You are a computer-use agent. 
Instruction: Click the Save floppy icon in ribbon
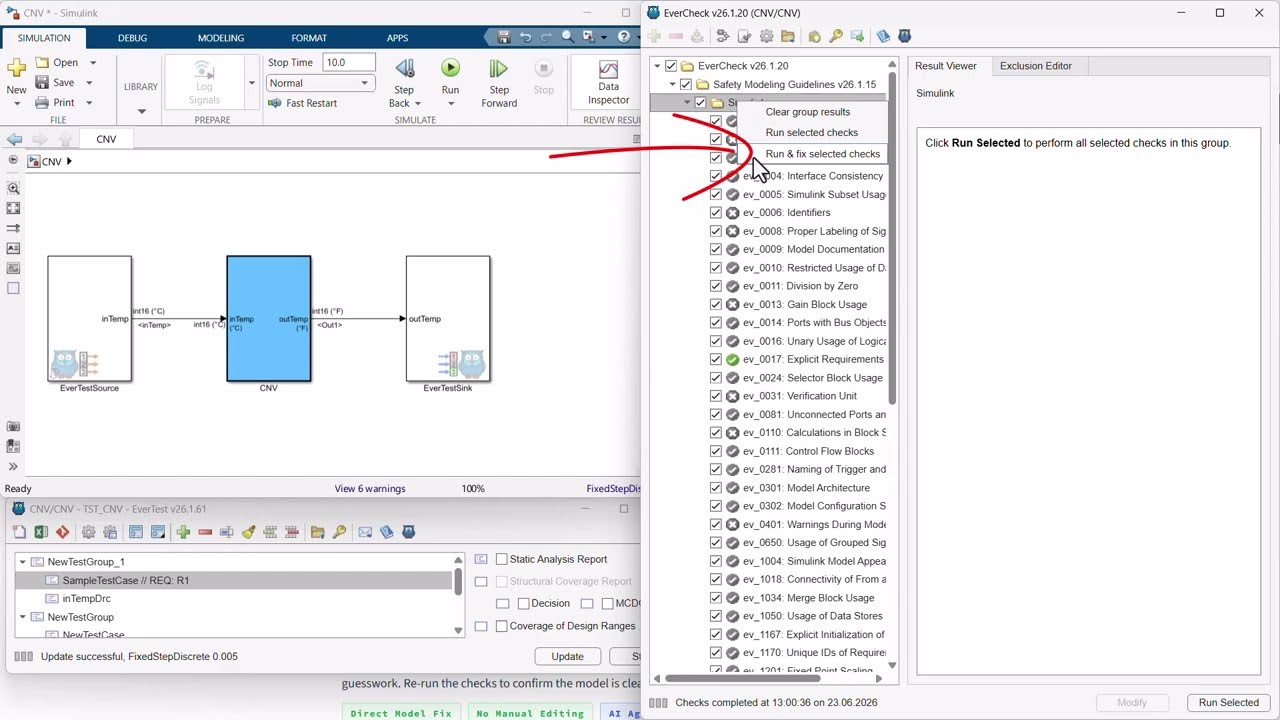42,82
